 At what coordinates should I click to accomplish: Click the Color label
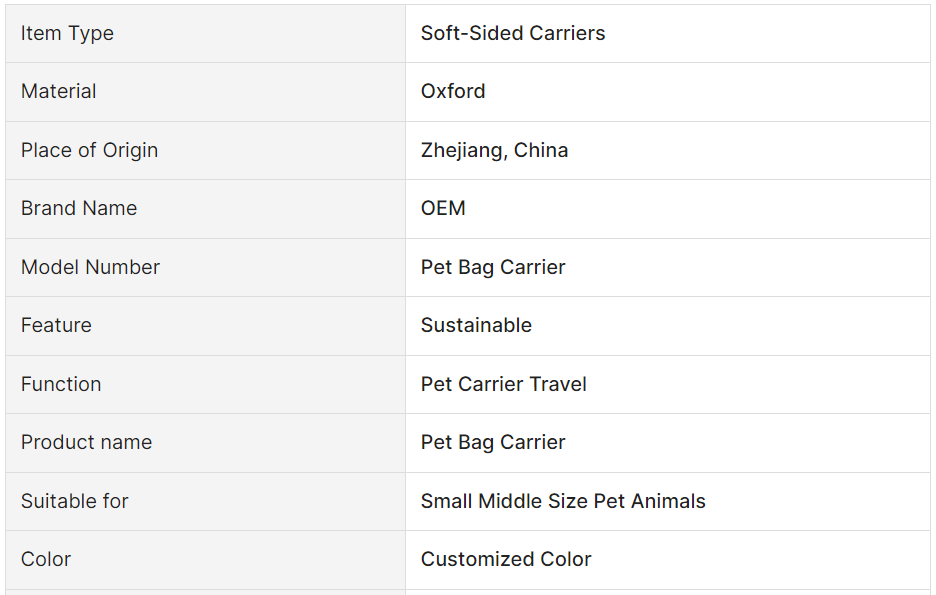pyautogui.click(x=46, y=559)
